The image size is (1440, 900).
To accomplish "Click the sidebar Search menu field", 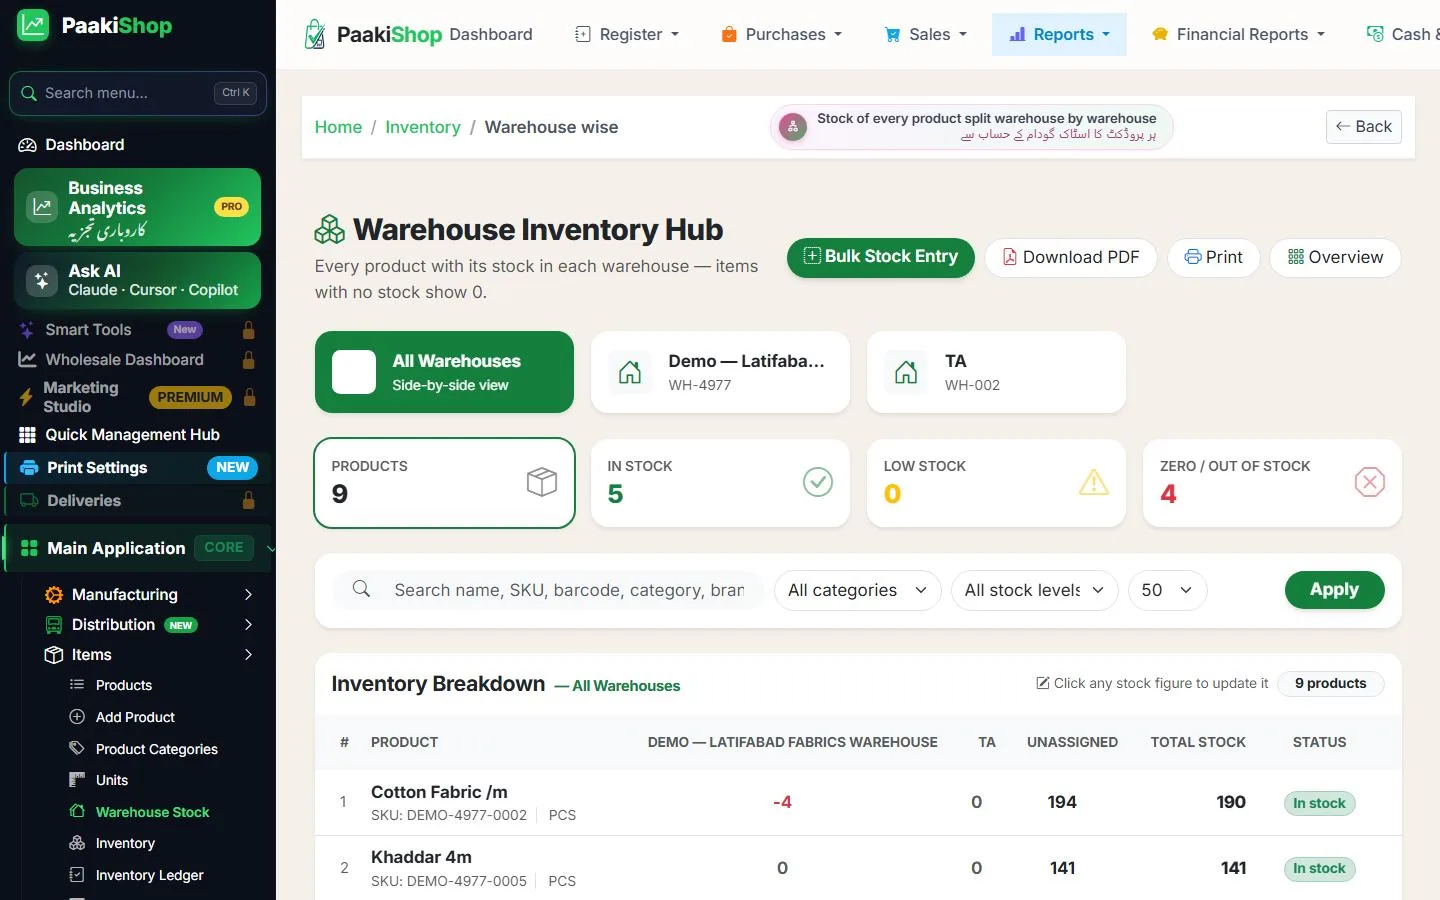I will pyautogui.click(x=138, y=93).
